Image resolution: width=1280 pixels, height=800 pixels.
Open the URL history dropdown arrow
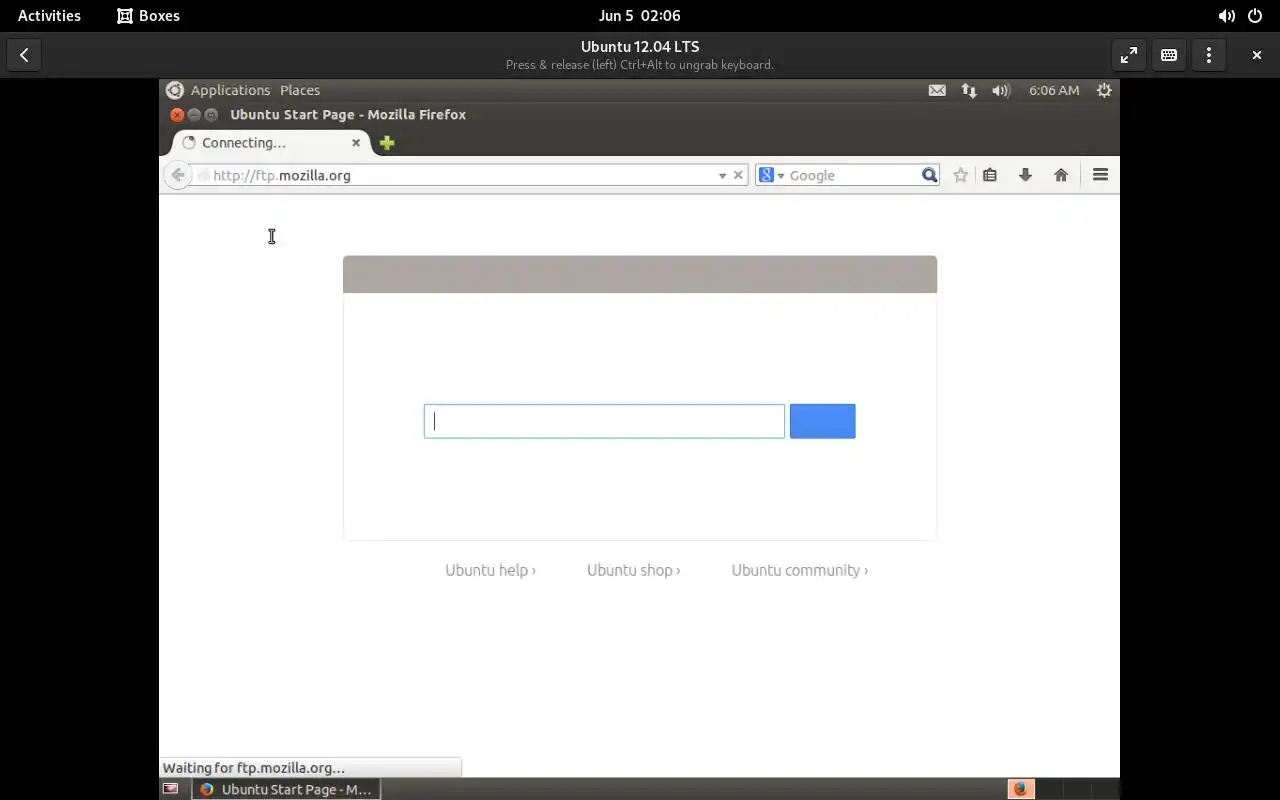click(722, 175)
